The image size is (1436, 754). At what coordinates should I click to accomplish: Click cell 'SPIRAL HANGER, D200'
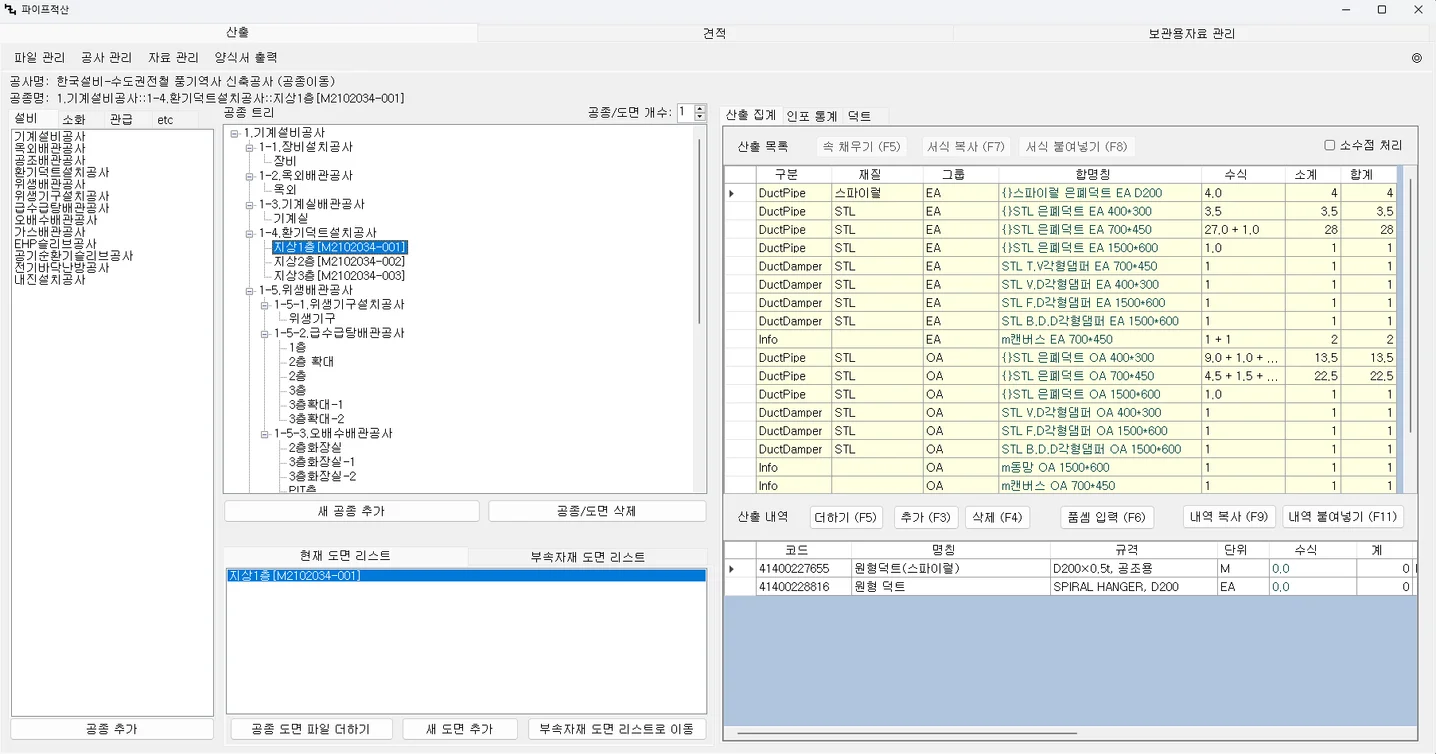(x=1132, y=587)
